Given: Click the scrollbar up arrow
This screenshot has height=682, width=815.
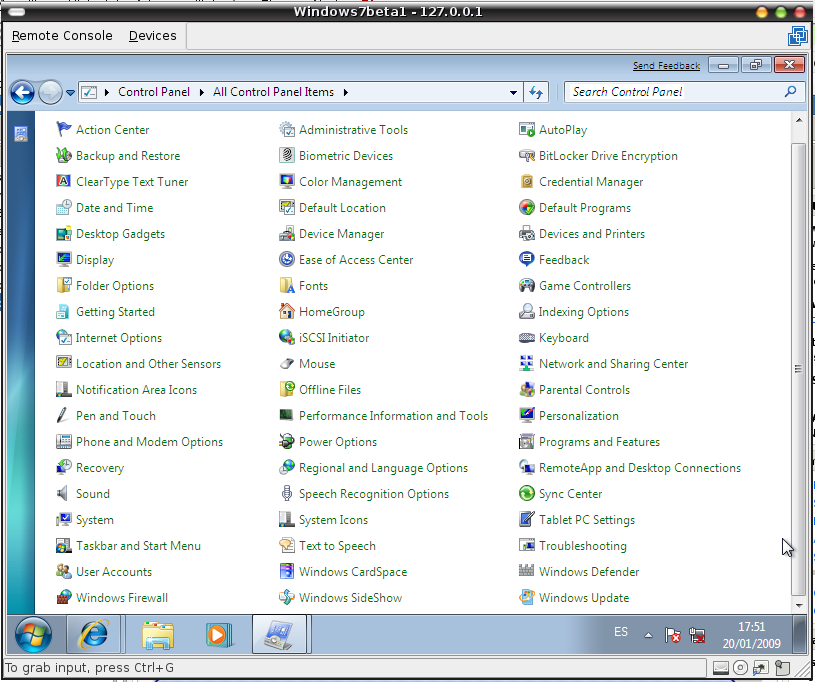Looking at the screenshot, I should point(798,121).
